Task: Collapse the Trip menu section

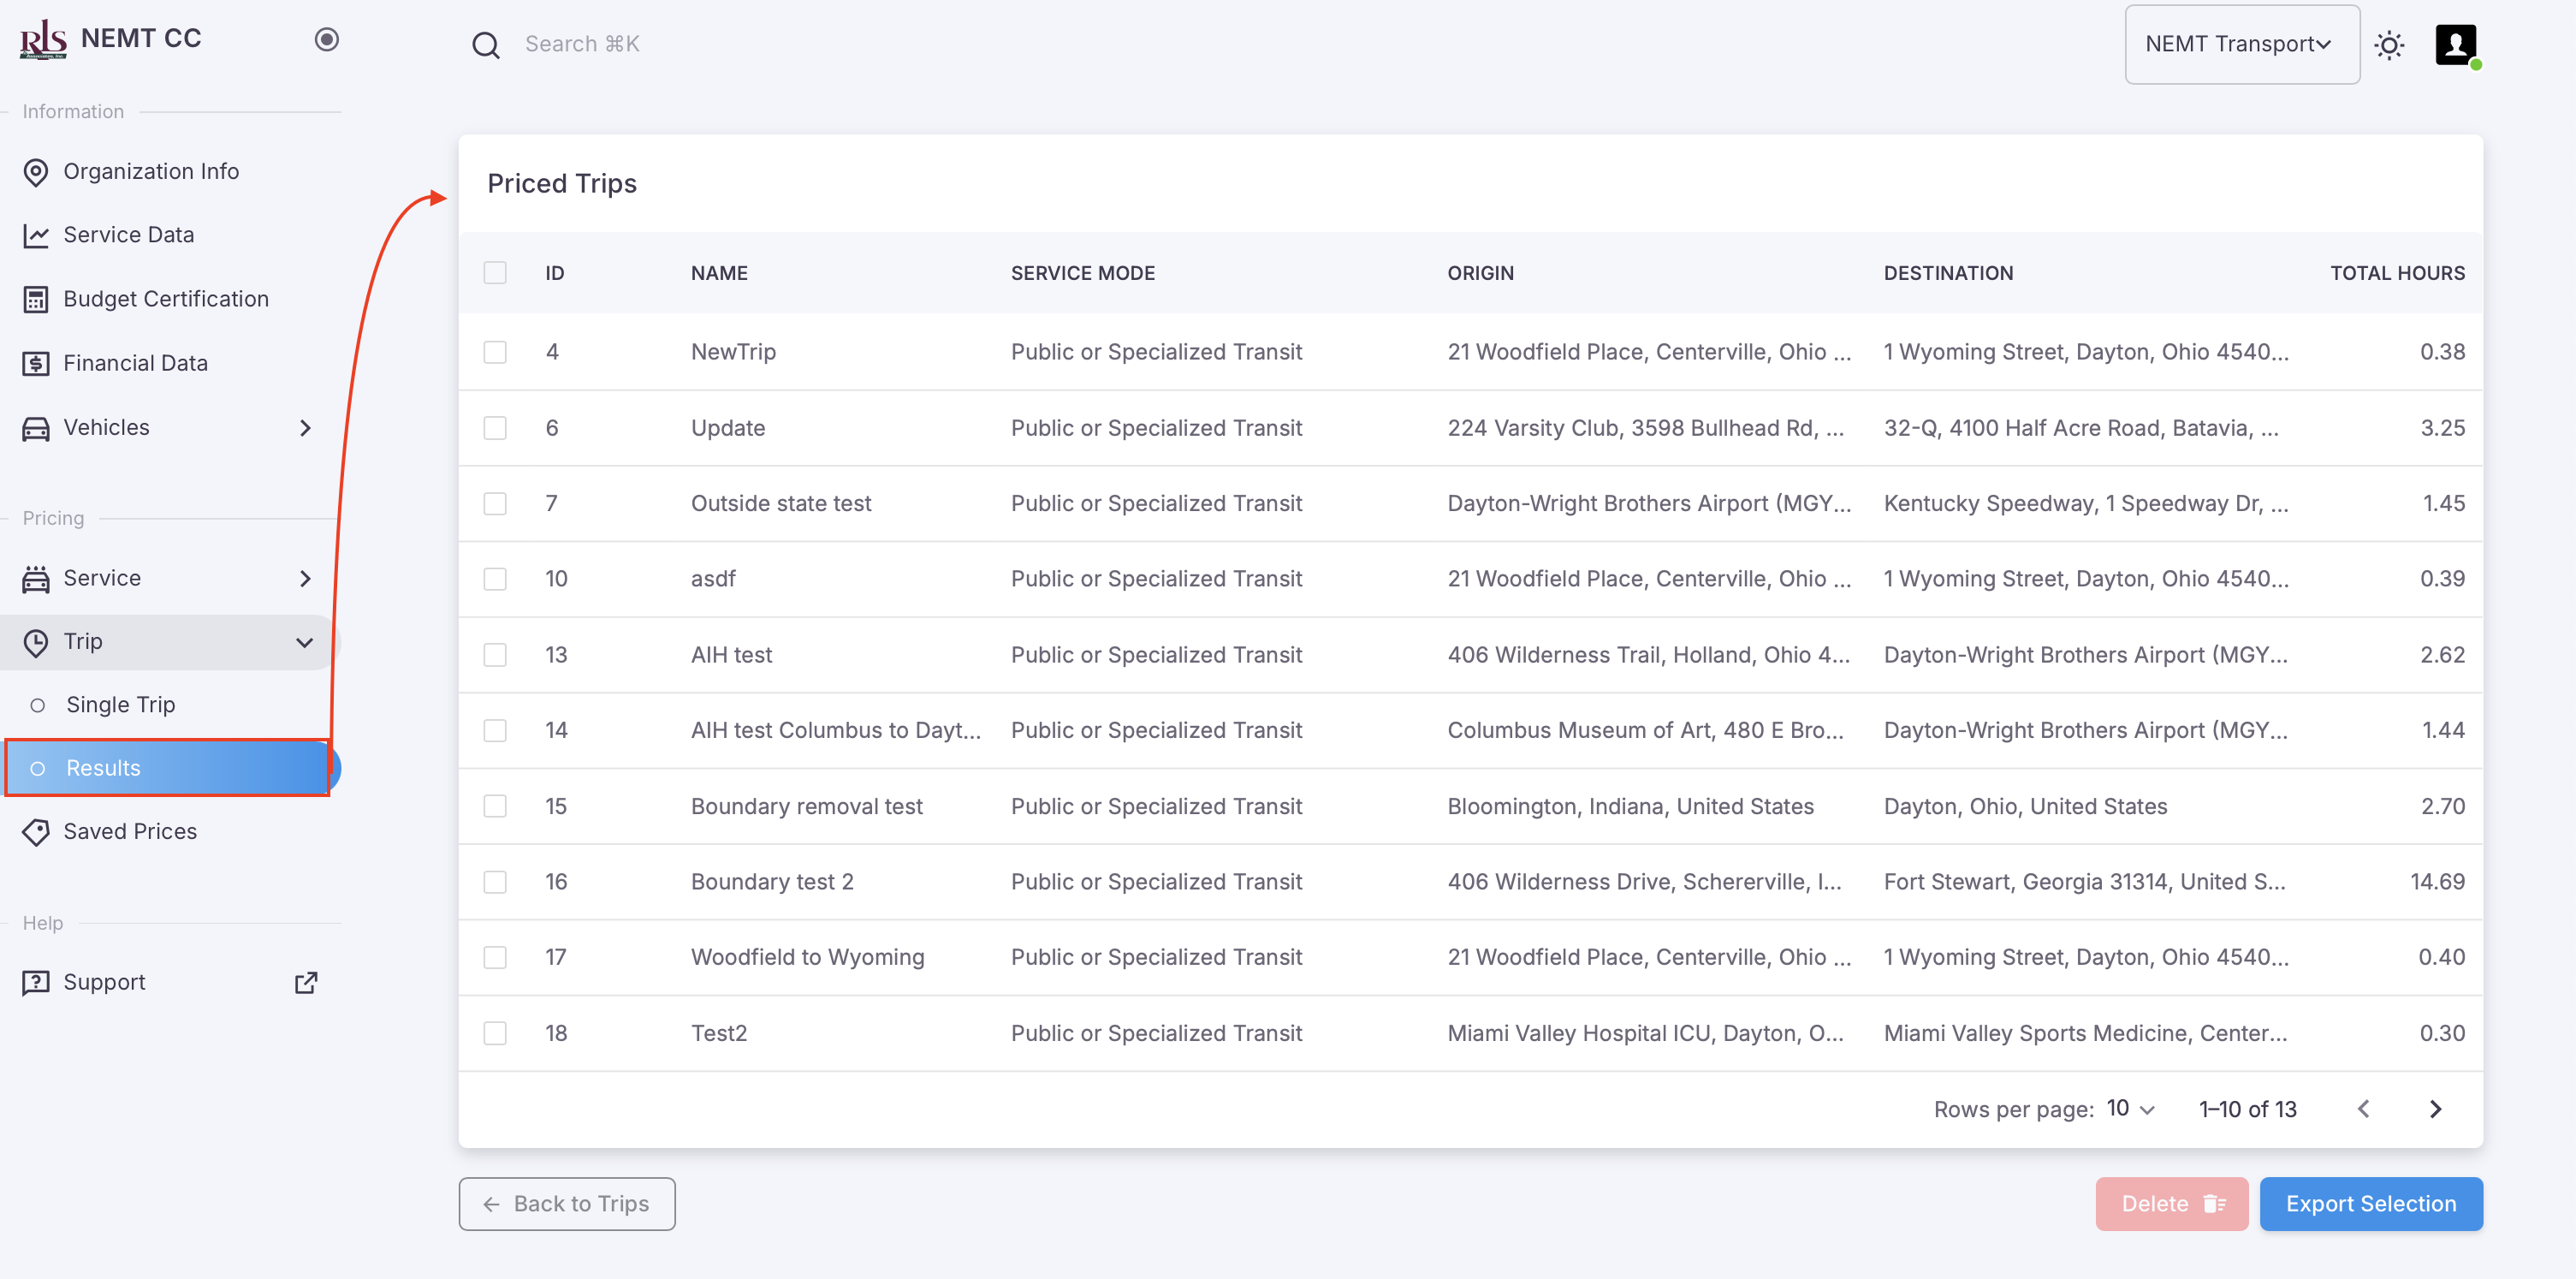Action: (305, 642)
